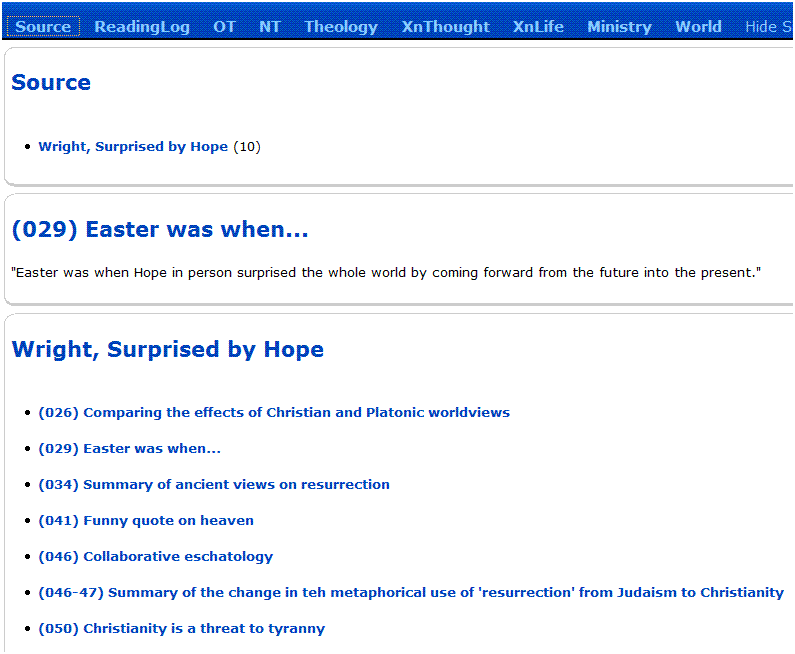Click the XnLife menu item
The image size is (795, 654).
538,27
